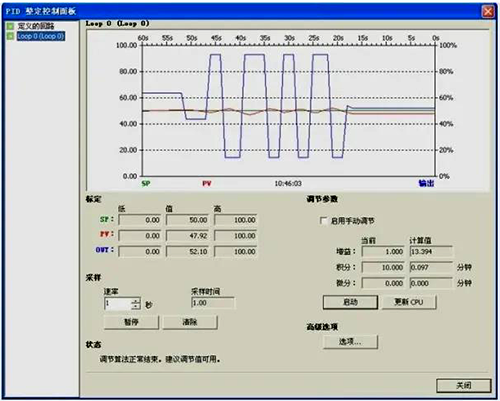The width and height of the screenshot is (500, 401).
Task: Enable the 启用手动调节 checkbox
Action: (323, 221)
